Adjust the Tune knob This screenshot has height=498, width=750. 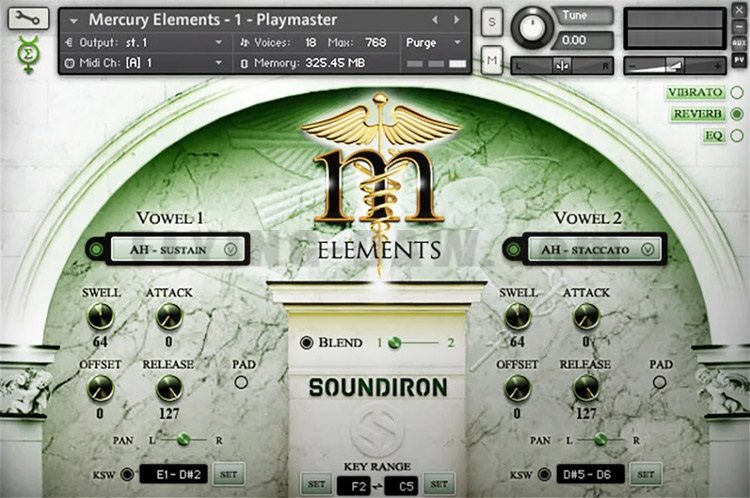tap(531, 27)
